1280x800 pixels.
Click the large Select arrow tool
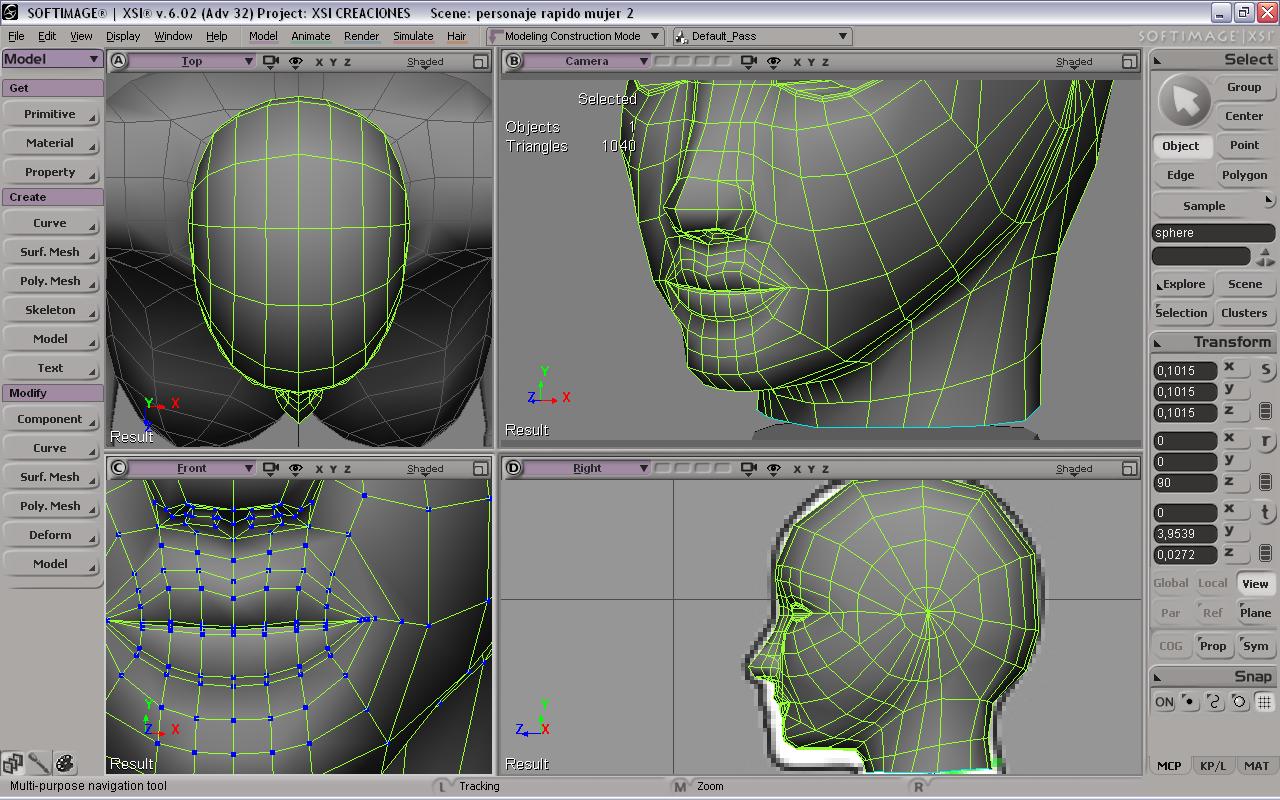1184,100
